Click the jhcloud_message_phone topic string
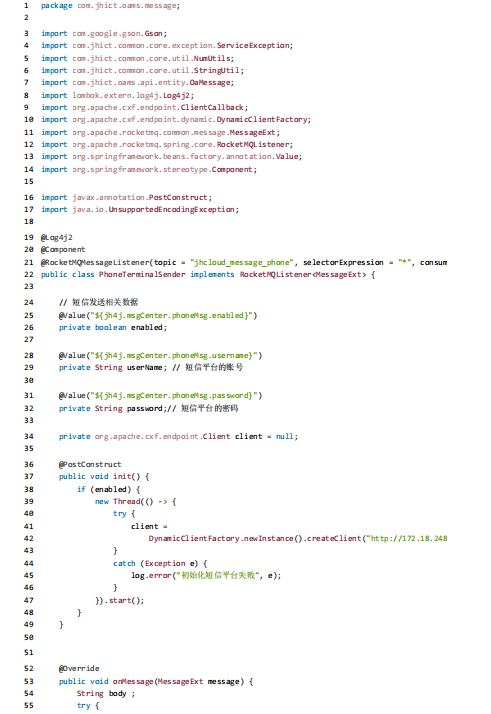The image size is (491, 714). (241, 262)
